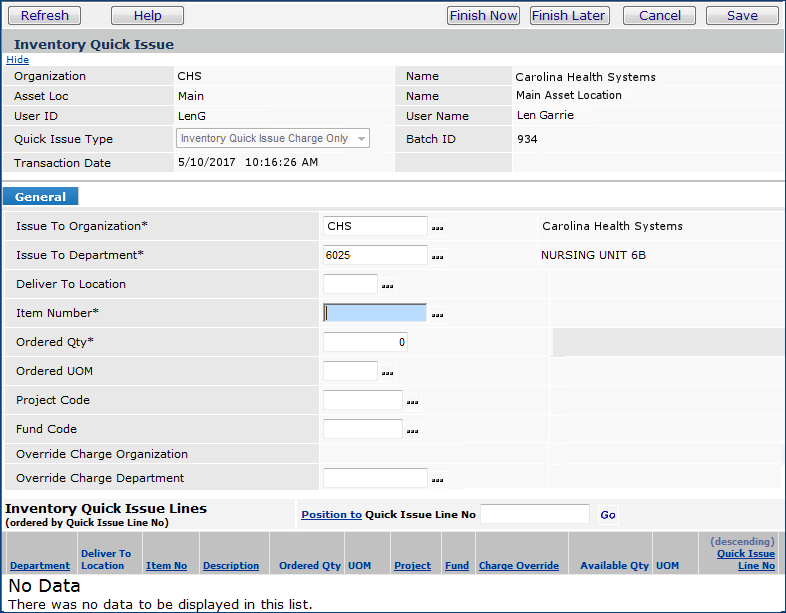Click the Finish Now button
This screenshot has width=786, height=613.
pyautogui.click(x=484, y=15)
